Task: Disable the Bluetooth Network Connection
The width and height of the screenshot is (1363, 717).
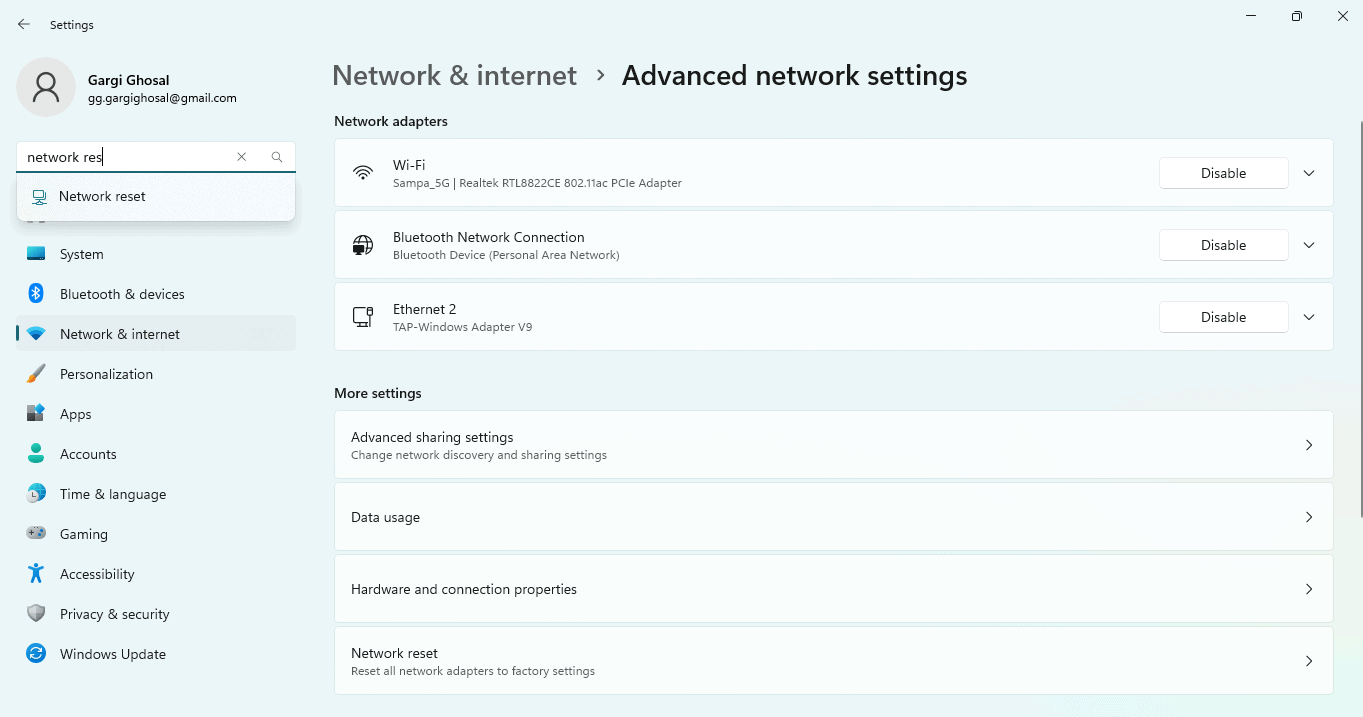Action: point(1223,245)
